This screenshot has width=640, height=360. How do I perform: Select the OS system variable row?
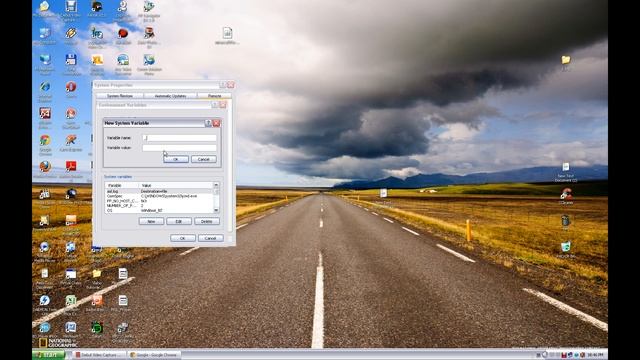159,211
